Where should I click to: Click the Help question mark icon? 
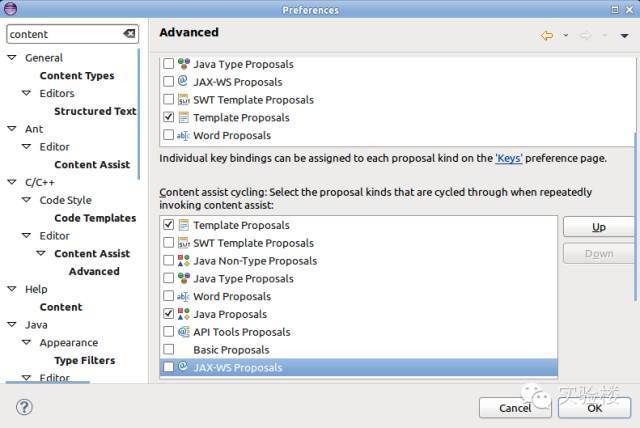24,407
